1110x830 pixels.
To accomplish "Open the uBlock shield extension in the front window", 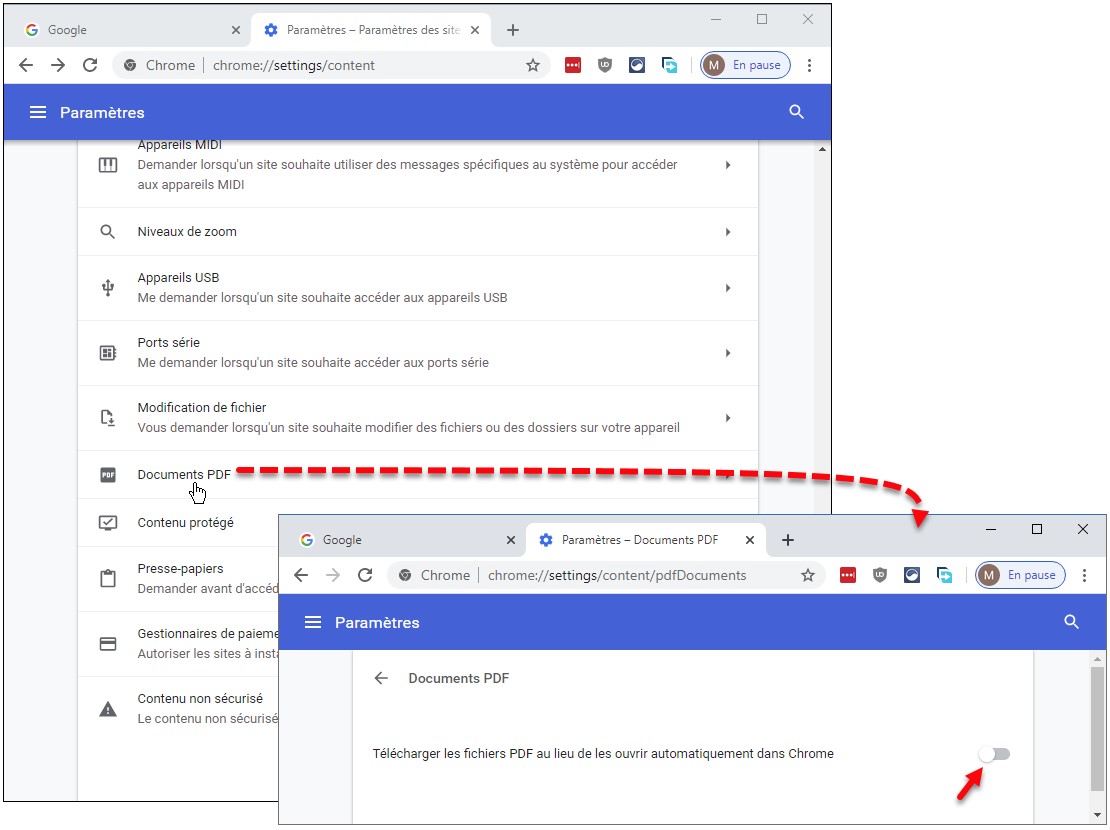I will 880,575.
